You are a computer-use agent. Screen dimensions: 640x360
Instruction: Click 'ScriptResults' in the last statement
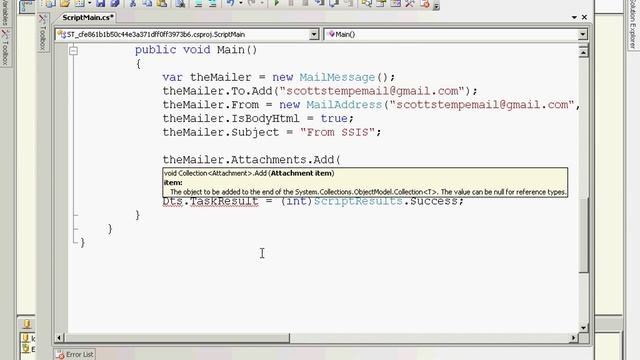(x=358, y=201)
